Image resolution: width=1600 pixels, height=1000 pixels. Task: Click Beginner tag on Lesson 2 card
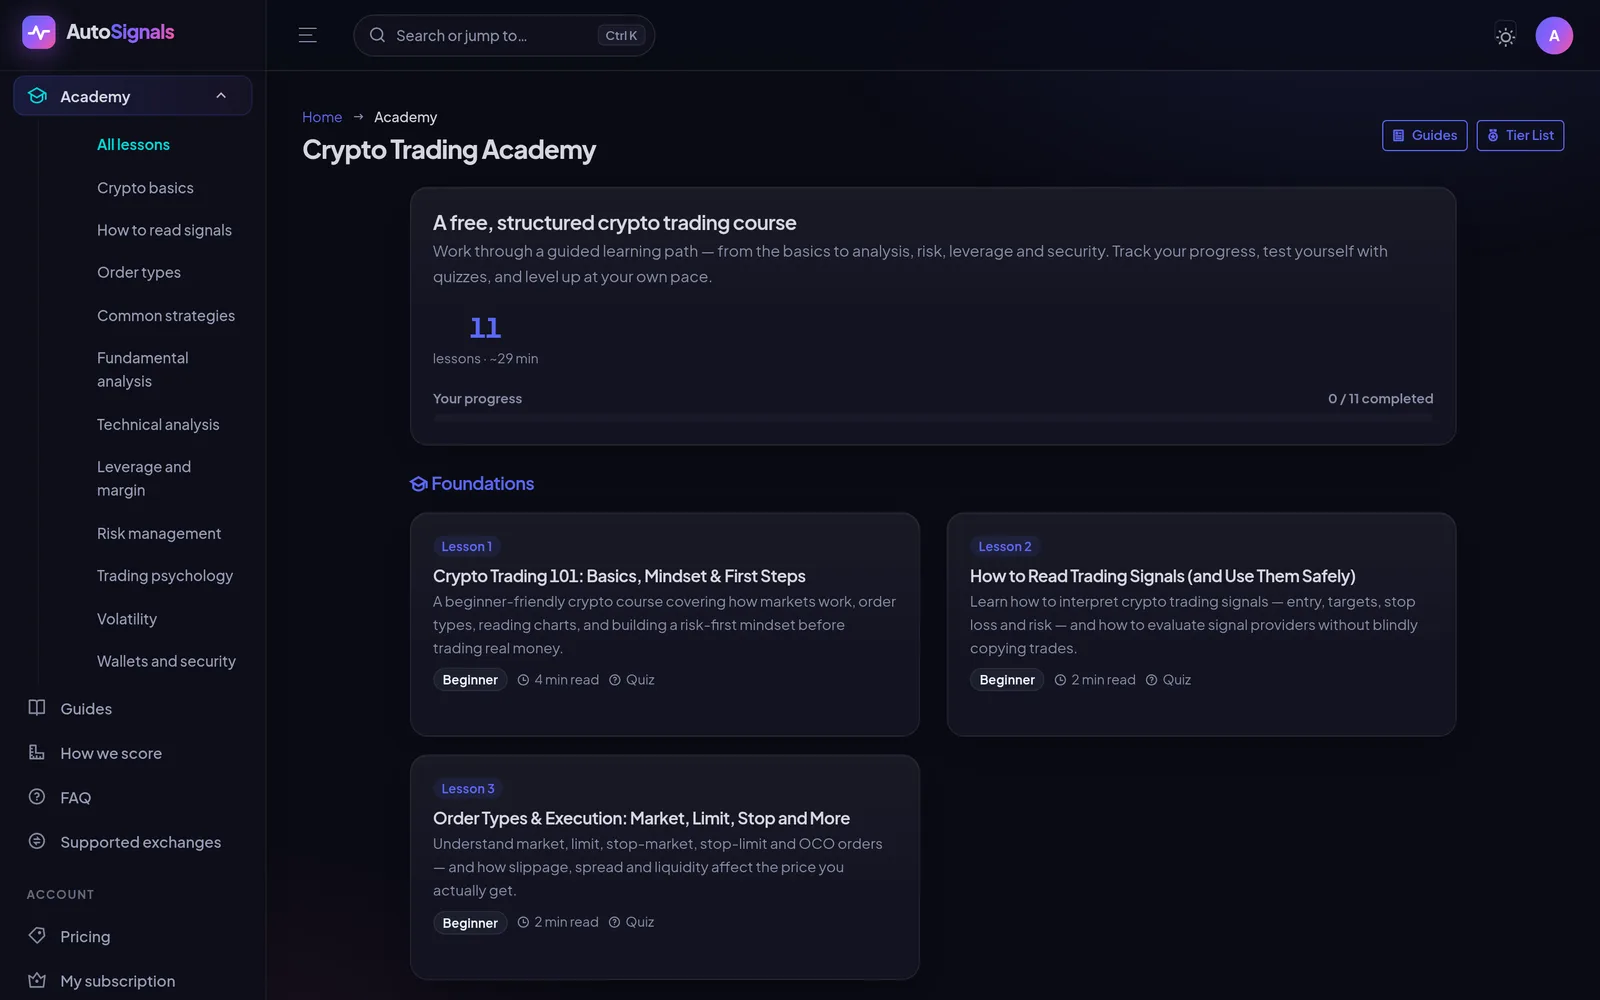click(x=1007, y=680)
